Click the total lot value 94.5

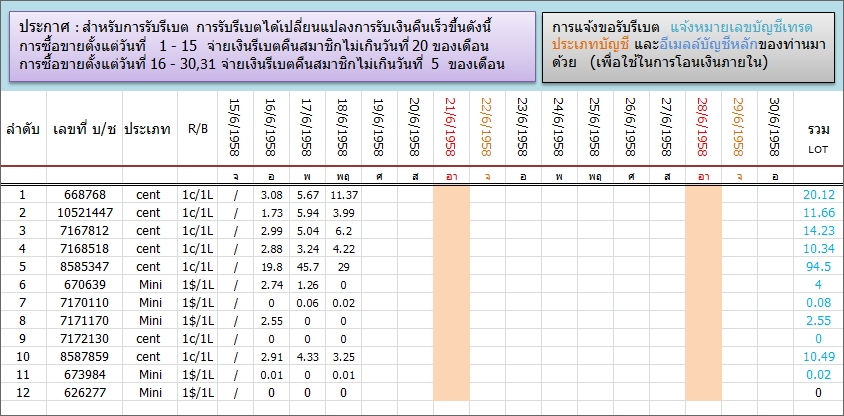coord(818,266)
